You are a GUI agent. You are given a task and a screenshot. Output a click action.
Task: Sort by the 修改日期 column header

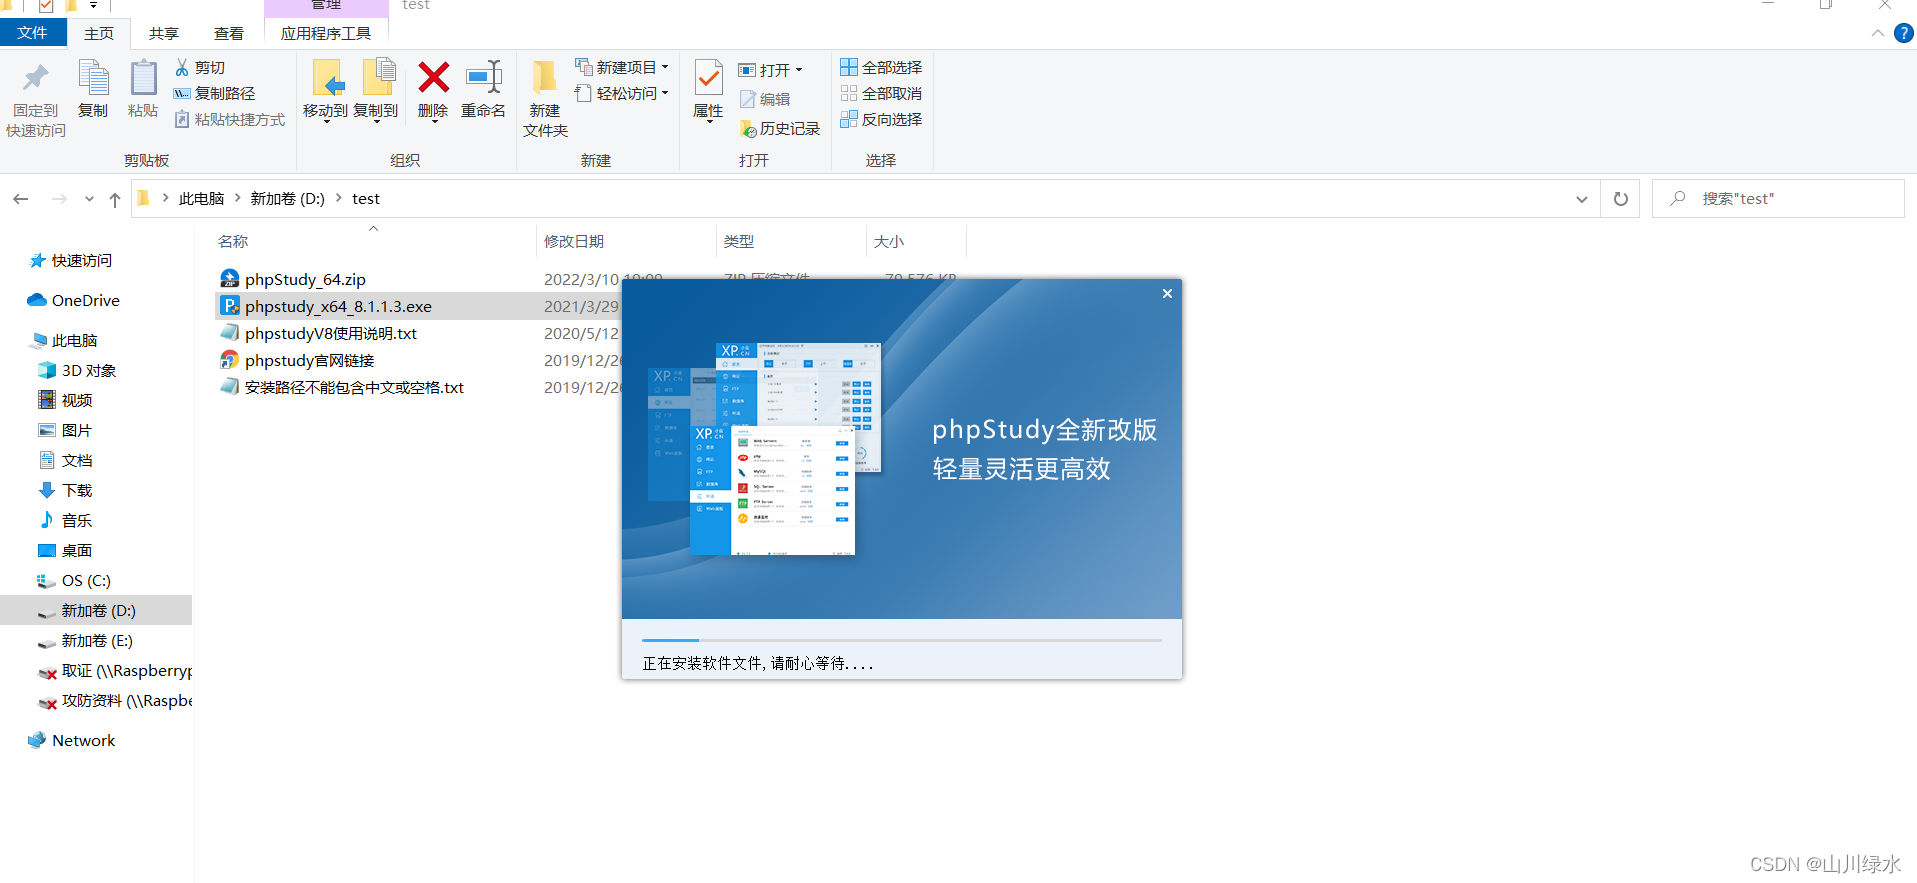tap(574, 241)
